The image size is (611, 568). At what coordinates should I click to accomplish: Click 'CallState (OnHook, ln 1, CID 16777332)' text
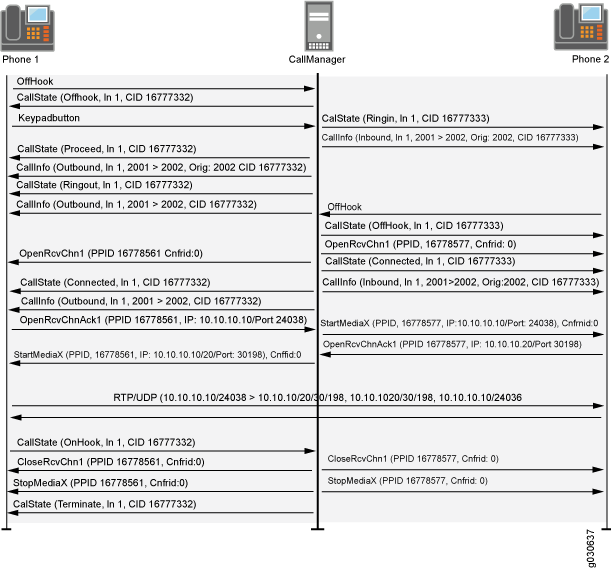point(106,443)
